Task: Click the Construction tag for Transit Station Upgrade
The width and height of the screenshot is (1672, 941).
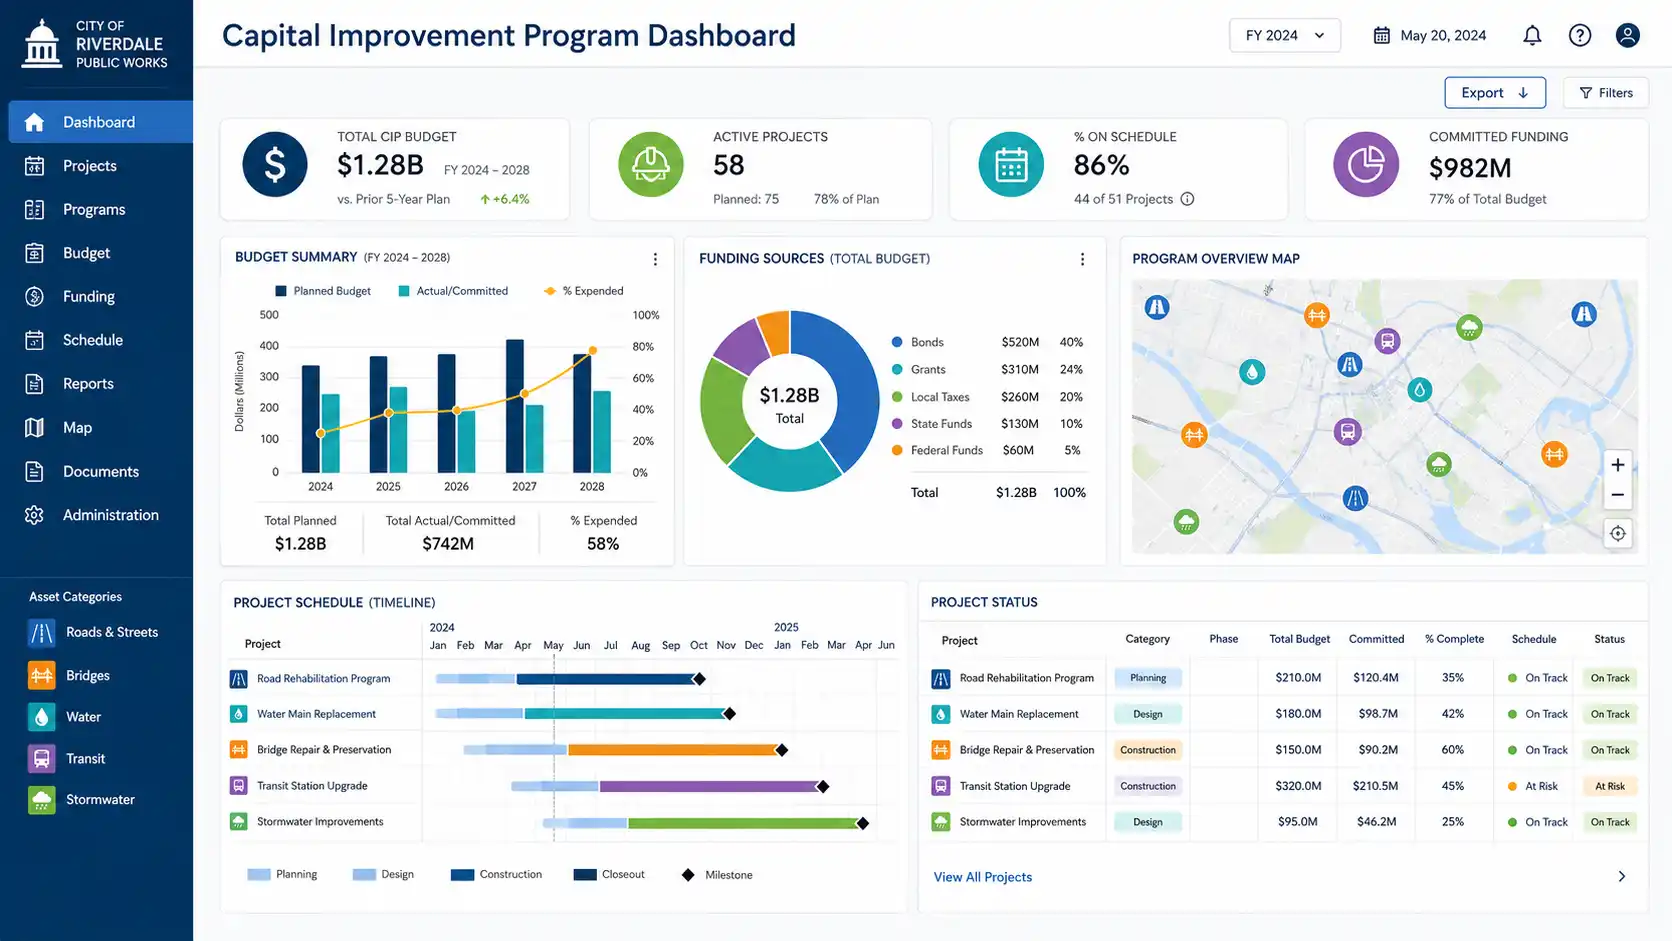Action: point(1148,786)
